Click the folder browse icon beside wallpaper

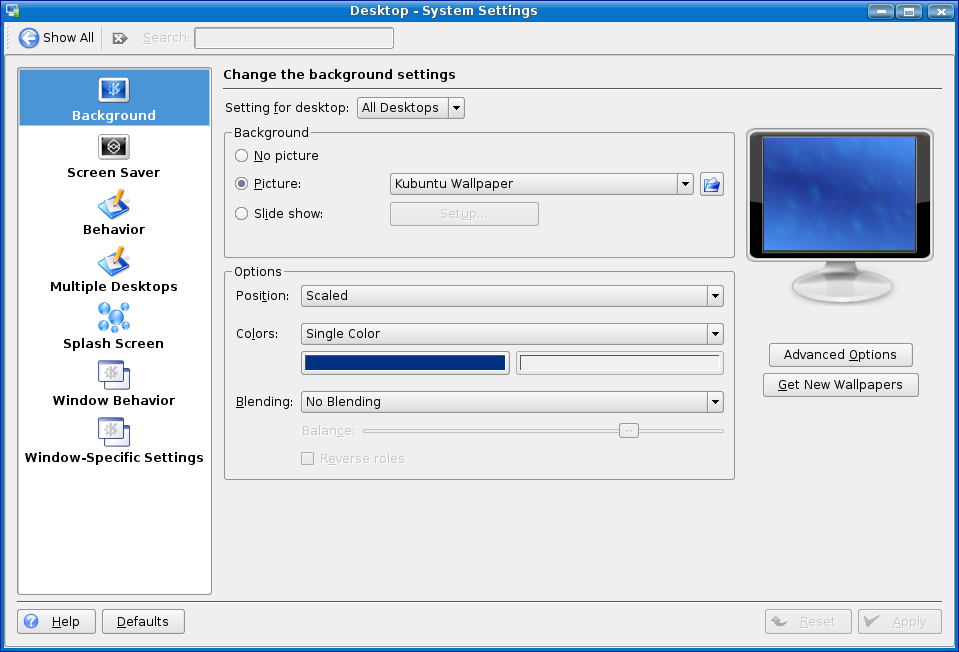711,184
